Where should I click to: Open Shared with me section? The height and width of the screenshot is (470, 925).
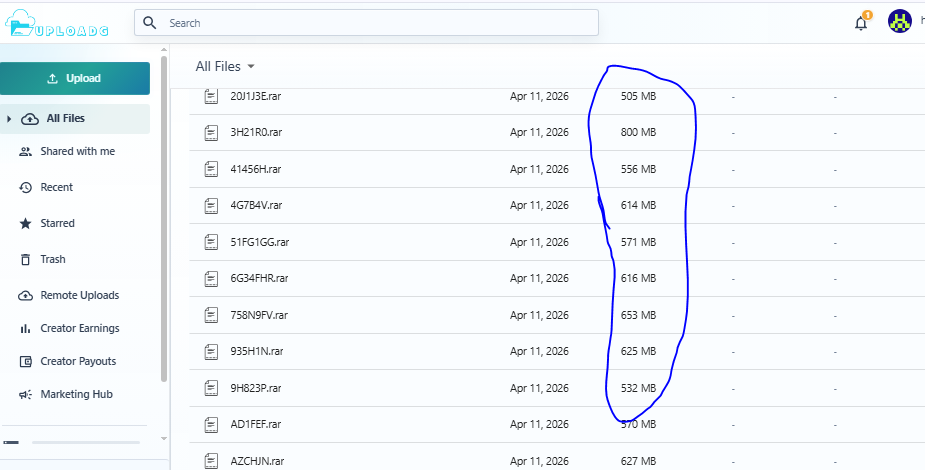point(77,152)
